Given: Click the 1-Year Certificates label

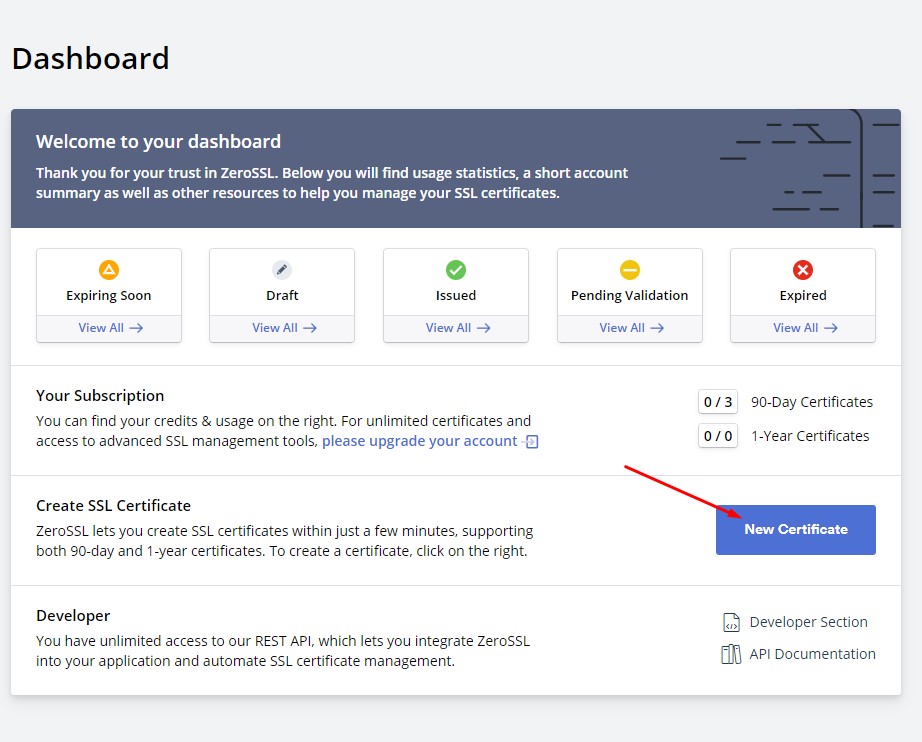Looking at the screenshot, I should pos(810,436).
